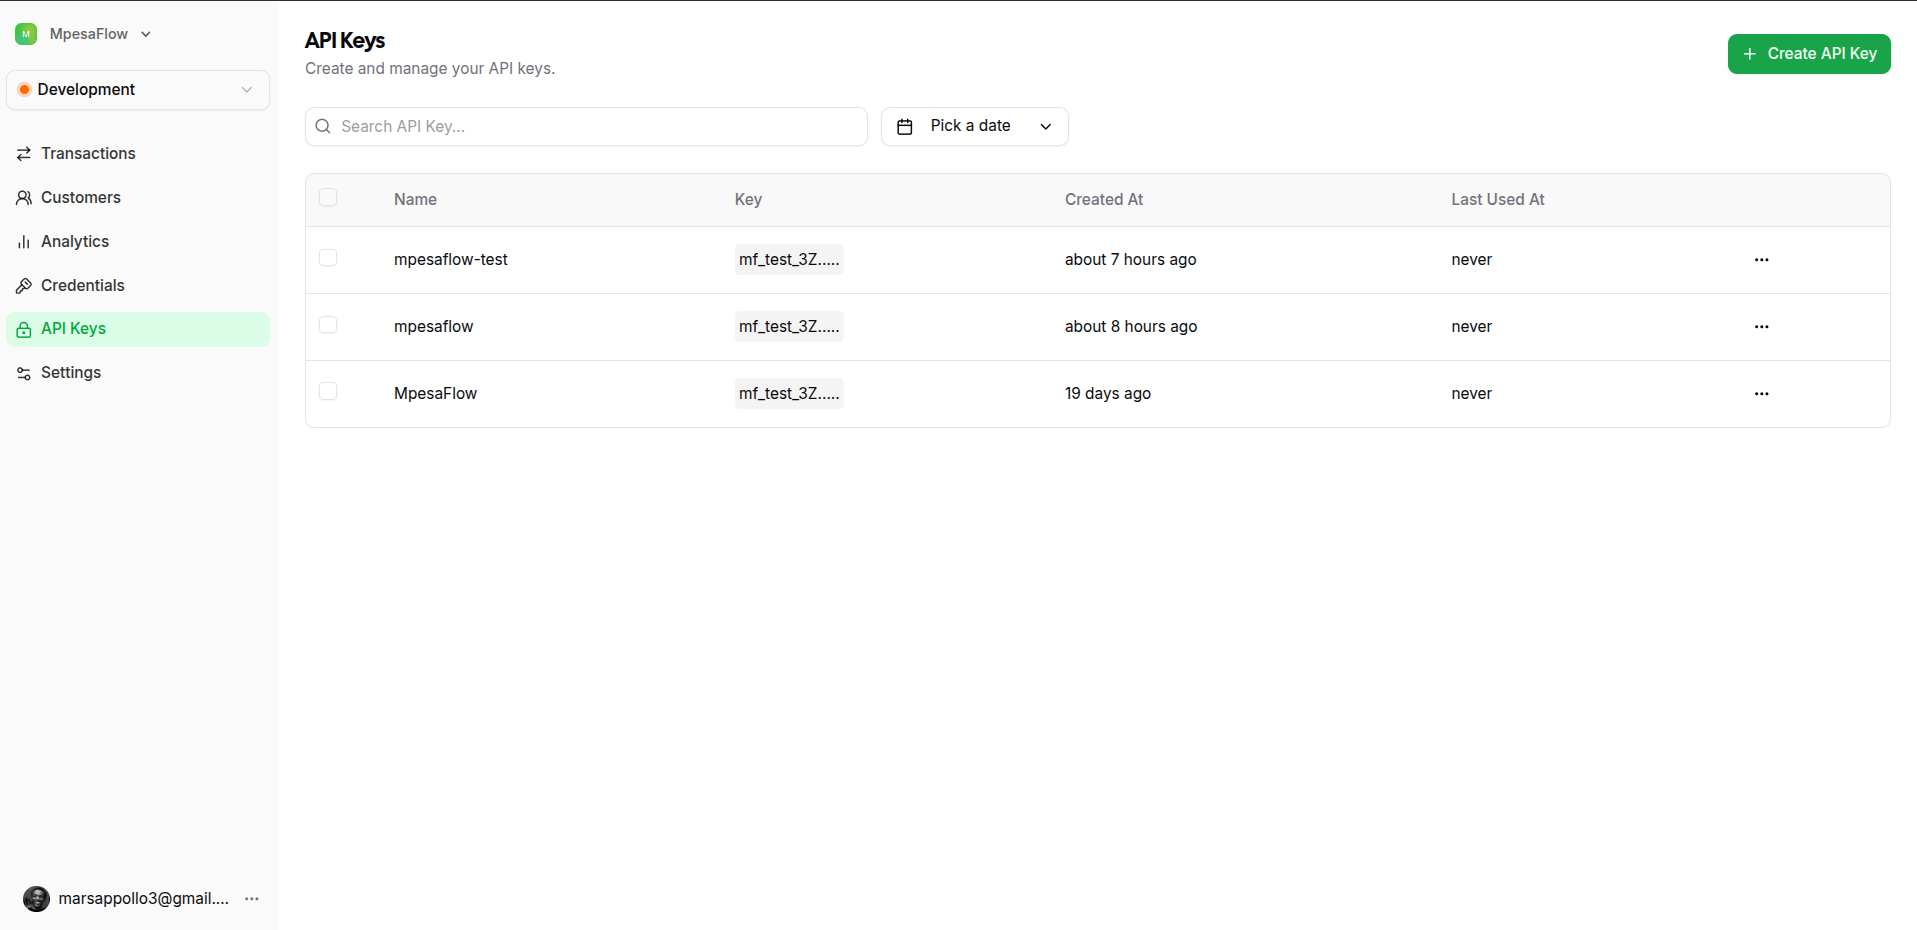Image resolution: width=1917 pixels, height=930 pixels.
Task: Select API Keys in sidebar
Action: click(x=138, y=329)
